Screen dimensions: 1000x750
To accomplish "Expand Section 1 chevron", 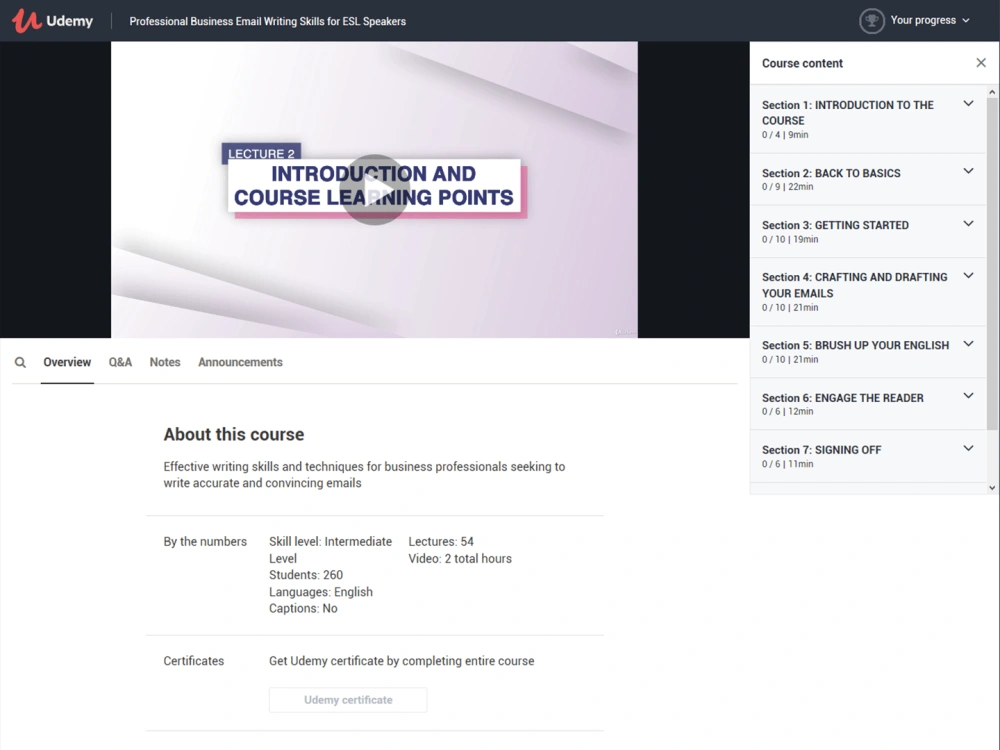I will tap(968, 104).
